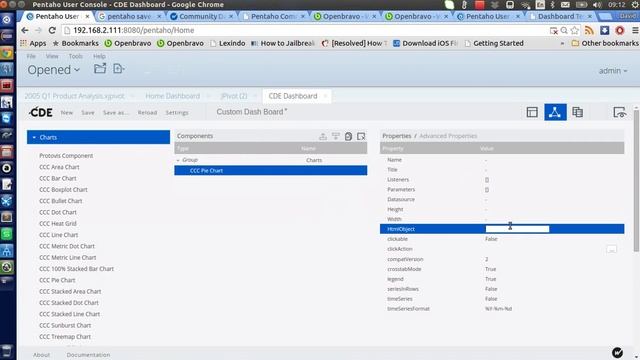Open the About link
Image resolution: width=640 pixels, height=360 pixels.
pos(42,355)
